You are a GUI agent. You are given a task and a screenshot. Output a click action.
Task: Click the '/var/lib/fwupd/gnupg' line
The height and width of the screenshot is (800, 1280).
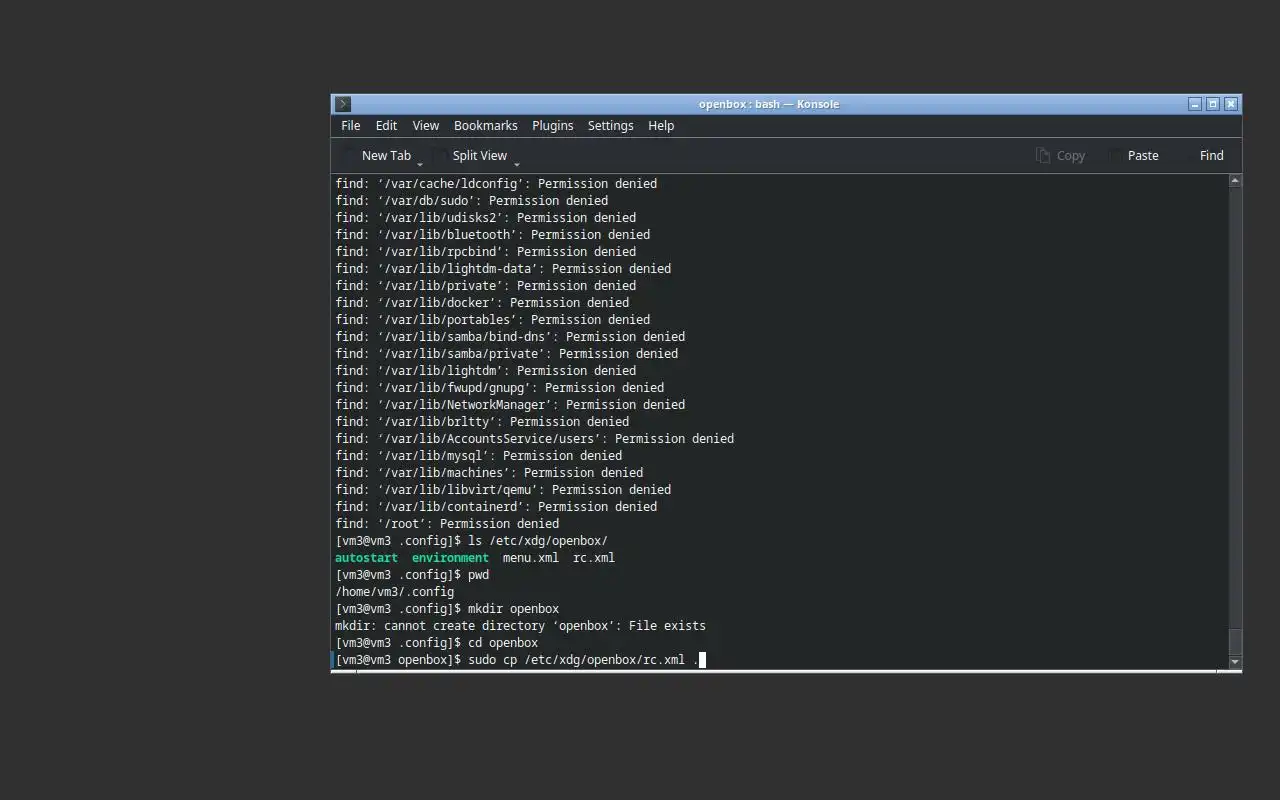(x=499, y=387)
